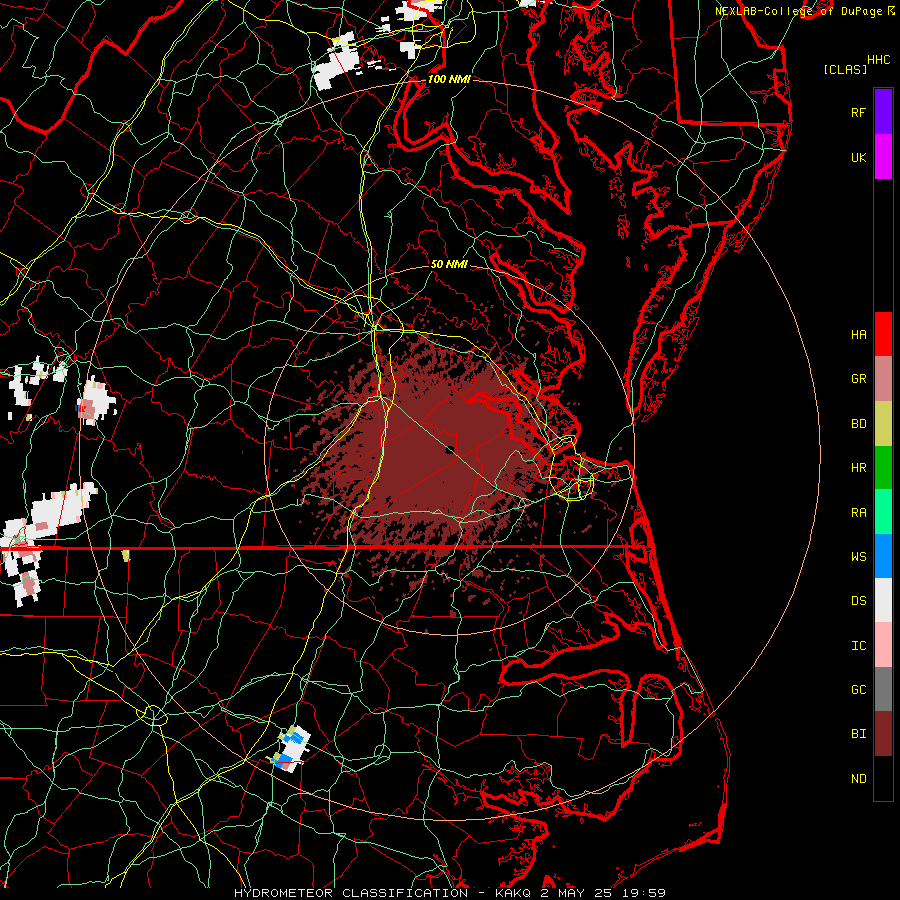Click the DS white legend swatch
The height and width of the screenshot is (900, 900).
click(x=883, y=600)
